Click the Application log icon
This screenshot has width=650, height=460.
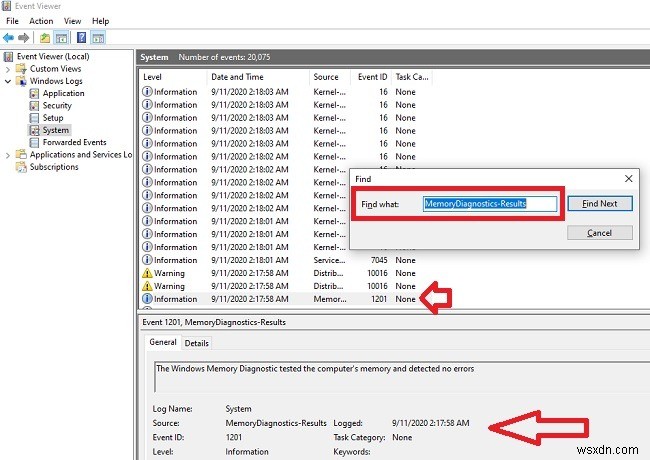[34, 93]
